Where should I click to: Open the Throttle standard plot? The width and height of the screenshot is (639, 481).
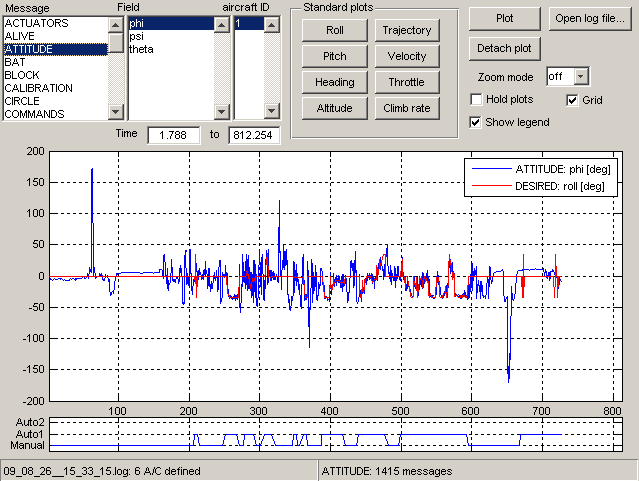coord(407,82)
